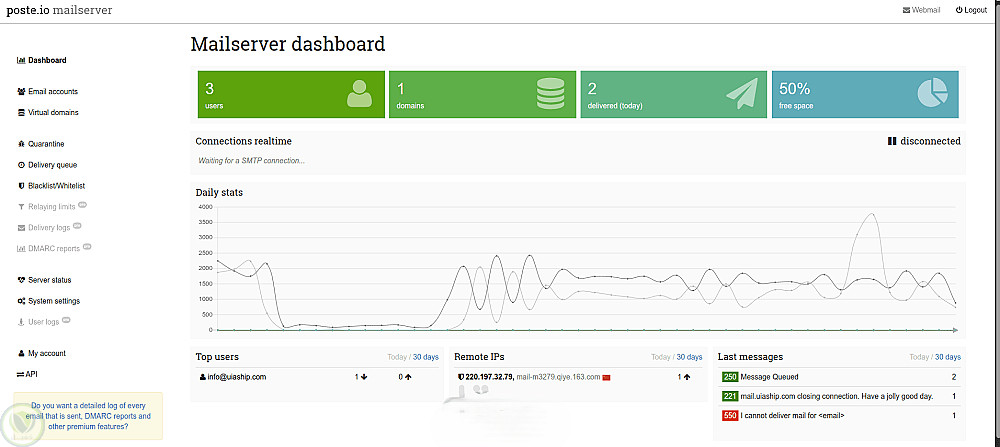Image resolution: width=1000 pixels, height=447 pixels.
Task: Click the 221 closing connection message row
Action: (x=839, y=397)
